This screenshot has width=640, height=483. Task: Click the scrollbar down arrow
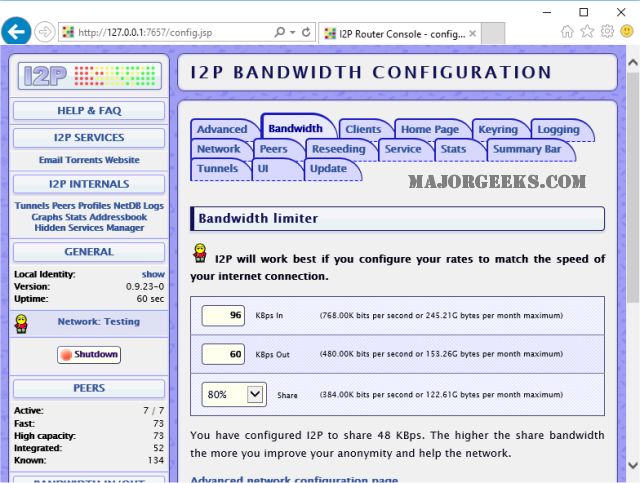tap(633, 465)
